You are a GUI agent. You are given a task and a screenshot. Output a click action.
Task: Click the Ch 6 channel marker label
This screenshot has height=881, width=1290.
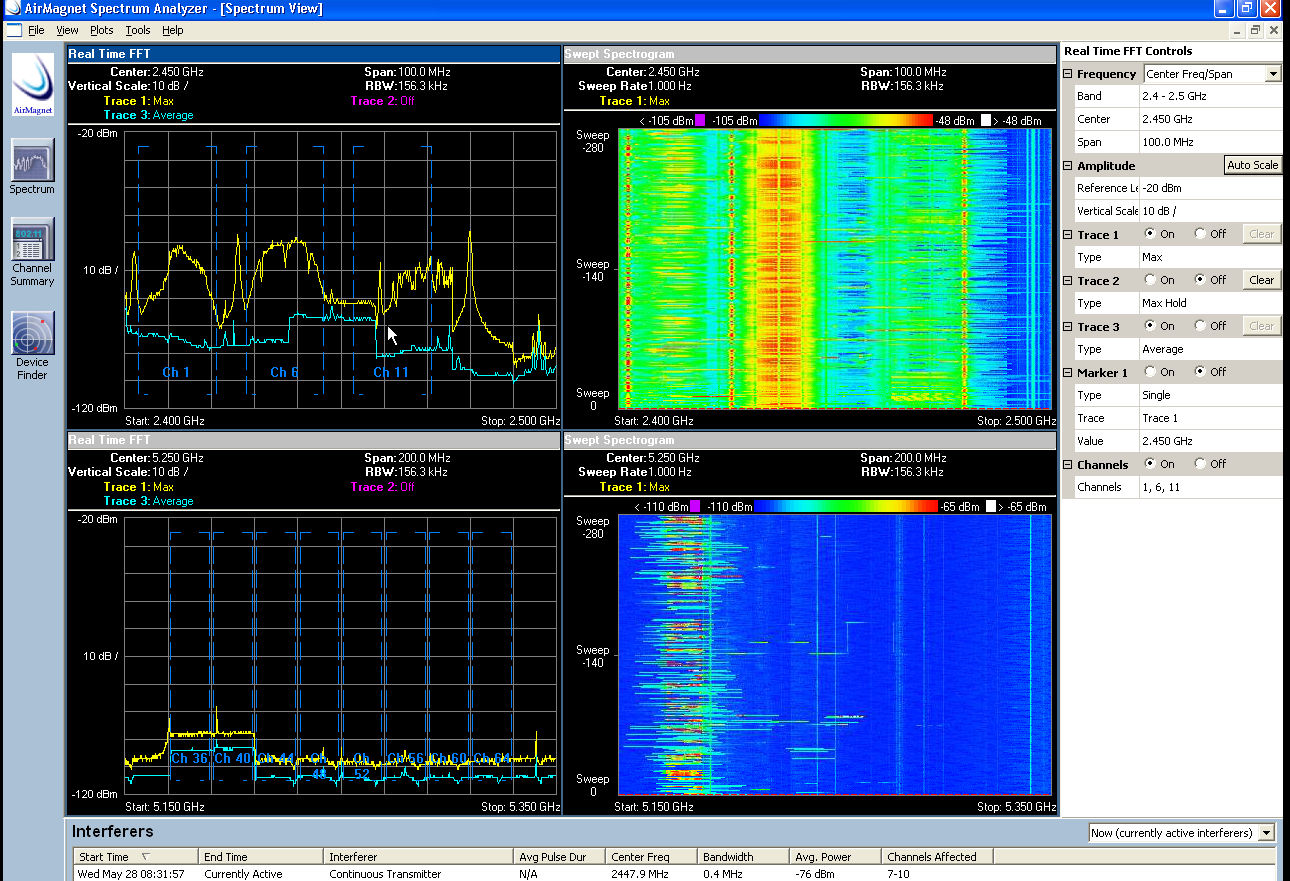pyautogui.click(x=285, y=372)
